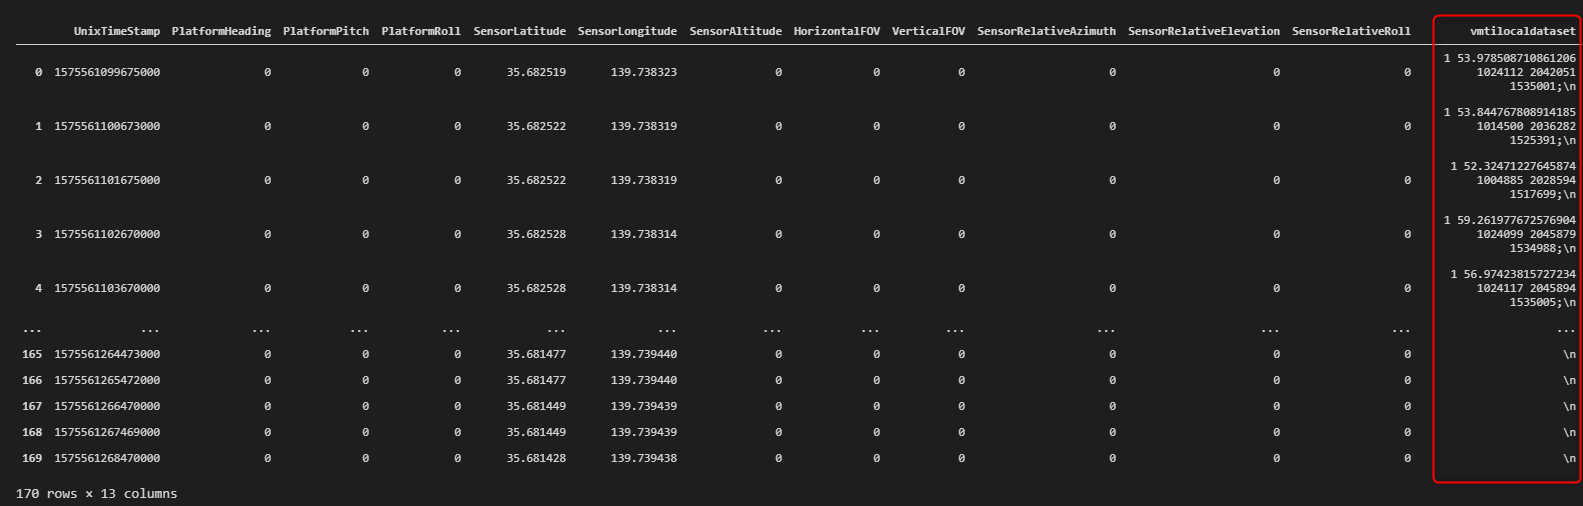This screenshot has width=1583, height=506.
Task: Click longitude 139.738314 in row 4
Action: pyautogui.click(x=644, y=288)
